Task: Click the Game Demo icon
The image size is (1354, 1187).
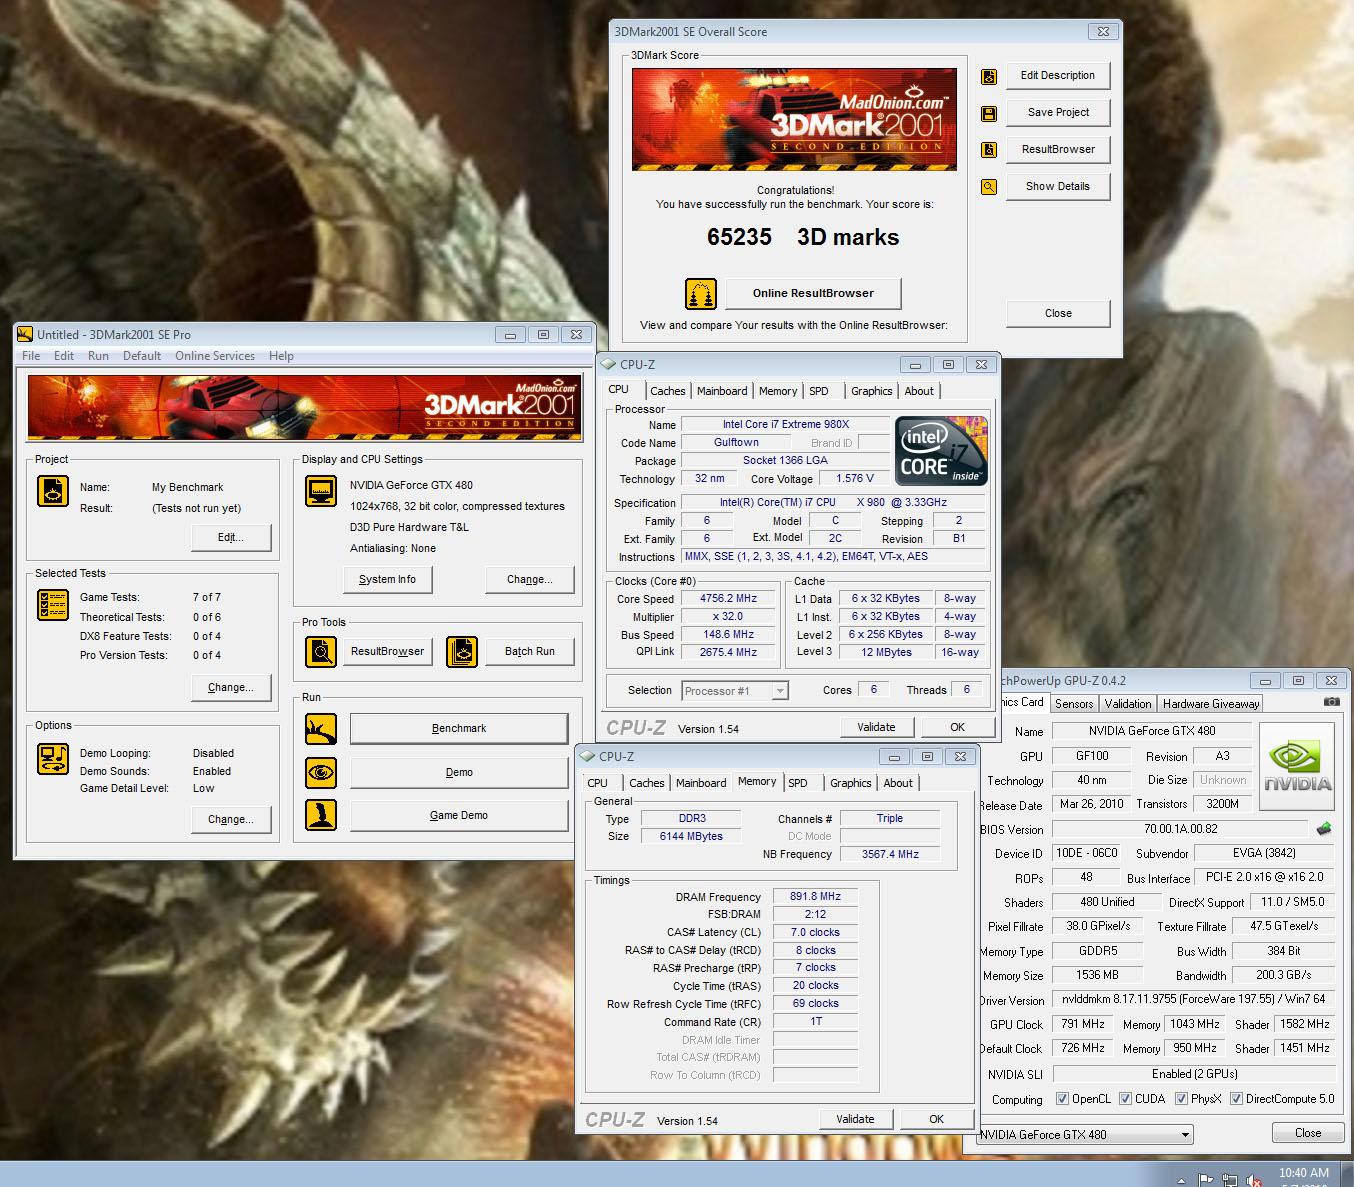Action: tap(321, 815)
